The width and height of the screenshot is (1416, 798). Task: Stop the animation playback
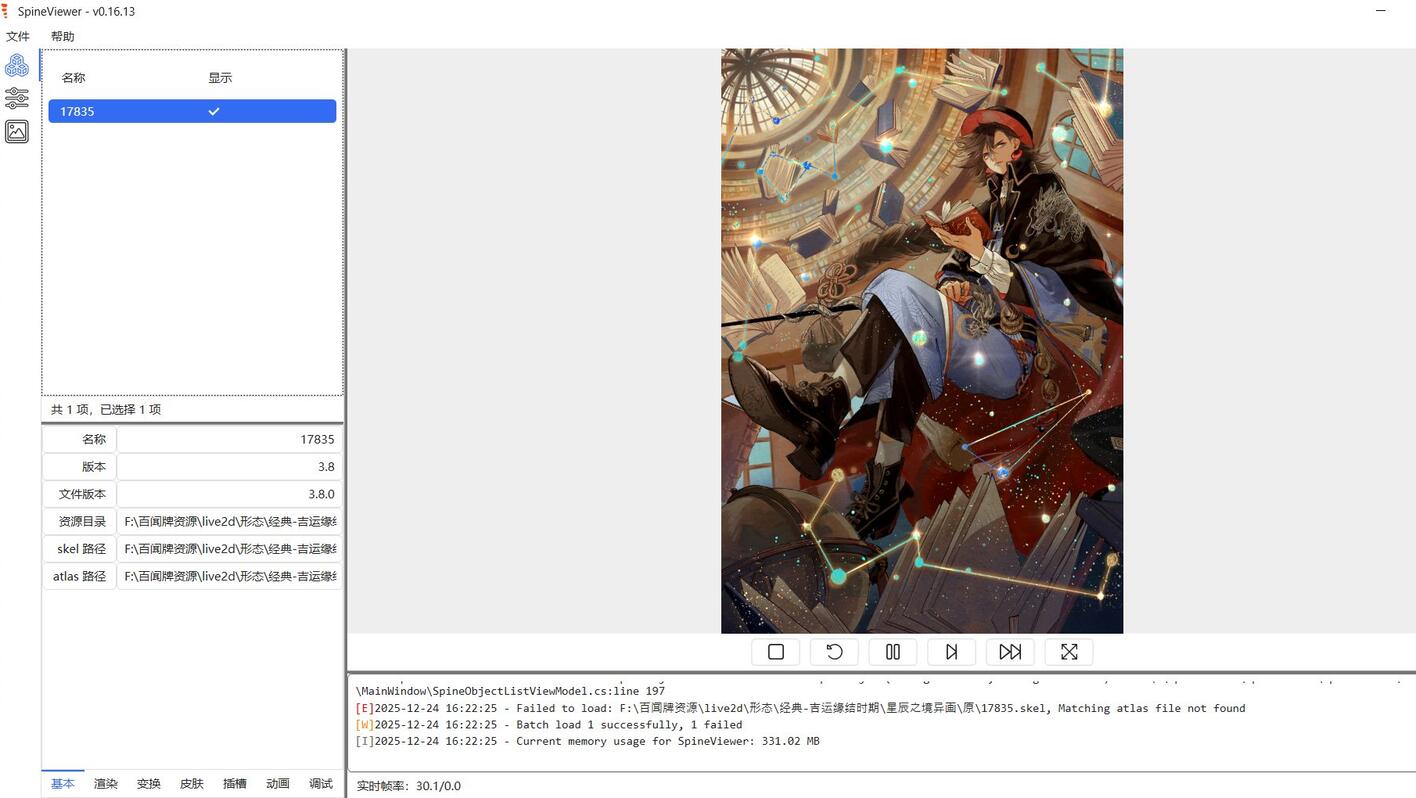click(776, 652)
